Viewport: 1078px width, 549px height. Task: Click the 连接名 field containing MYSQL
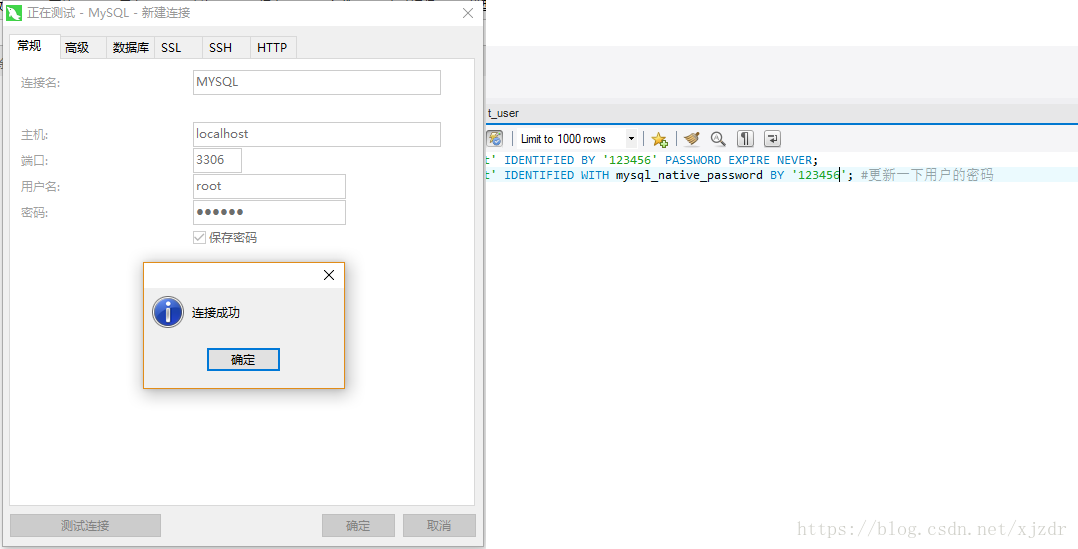pyautogui.click(x=317, y=82)
